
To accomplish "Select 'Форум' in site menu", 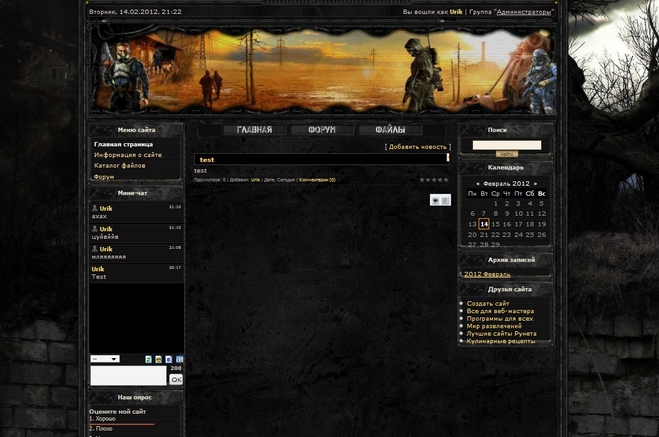I will coord(104,177).
